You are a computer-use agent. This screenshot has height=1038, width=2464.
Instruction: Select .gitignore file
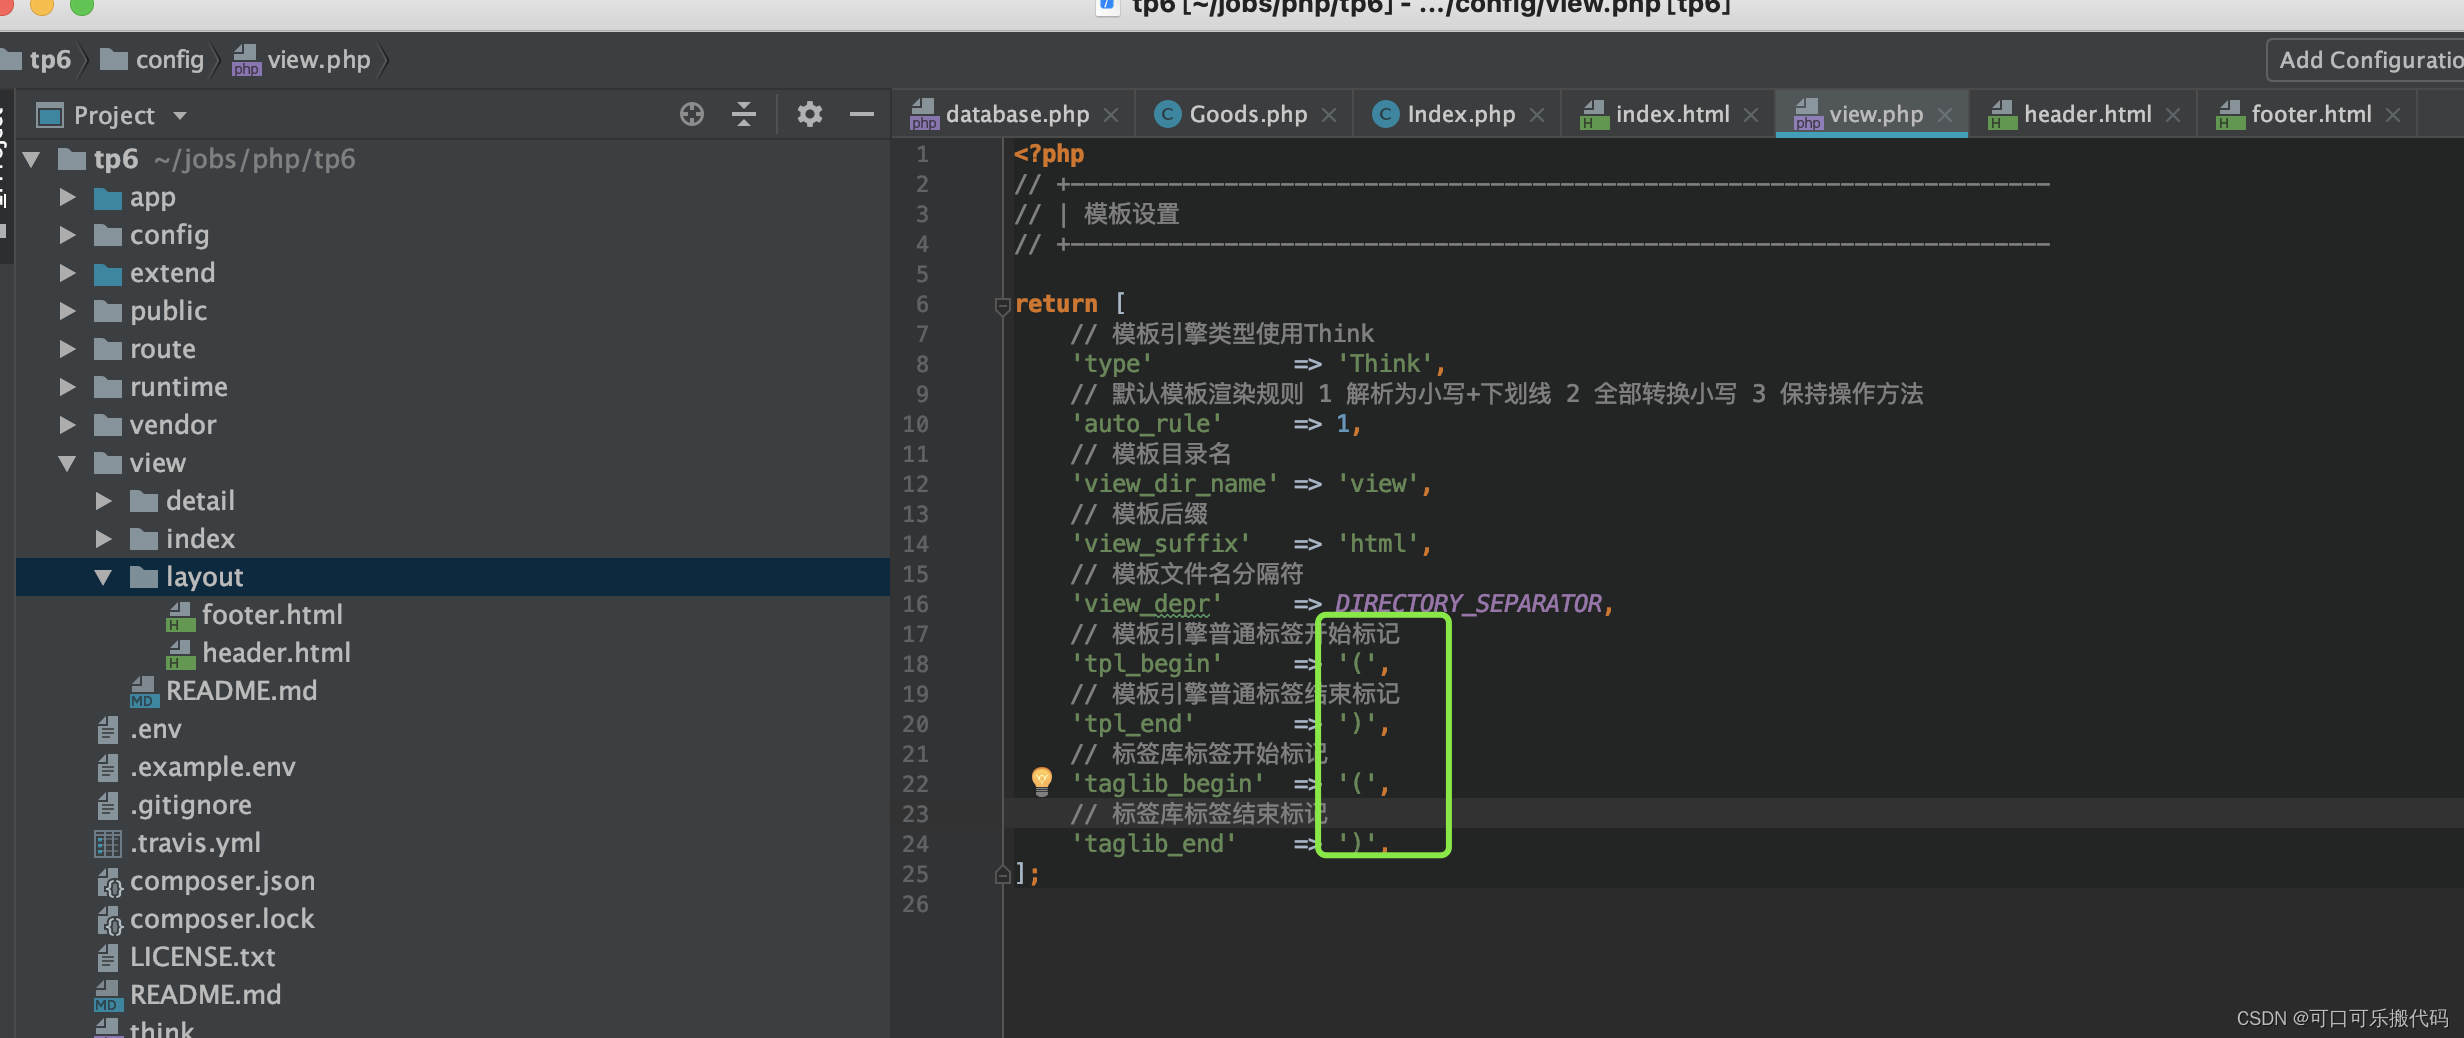(190, 805)
